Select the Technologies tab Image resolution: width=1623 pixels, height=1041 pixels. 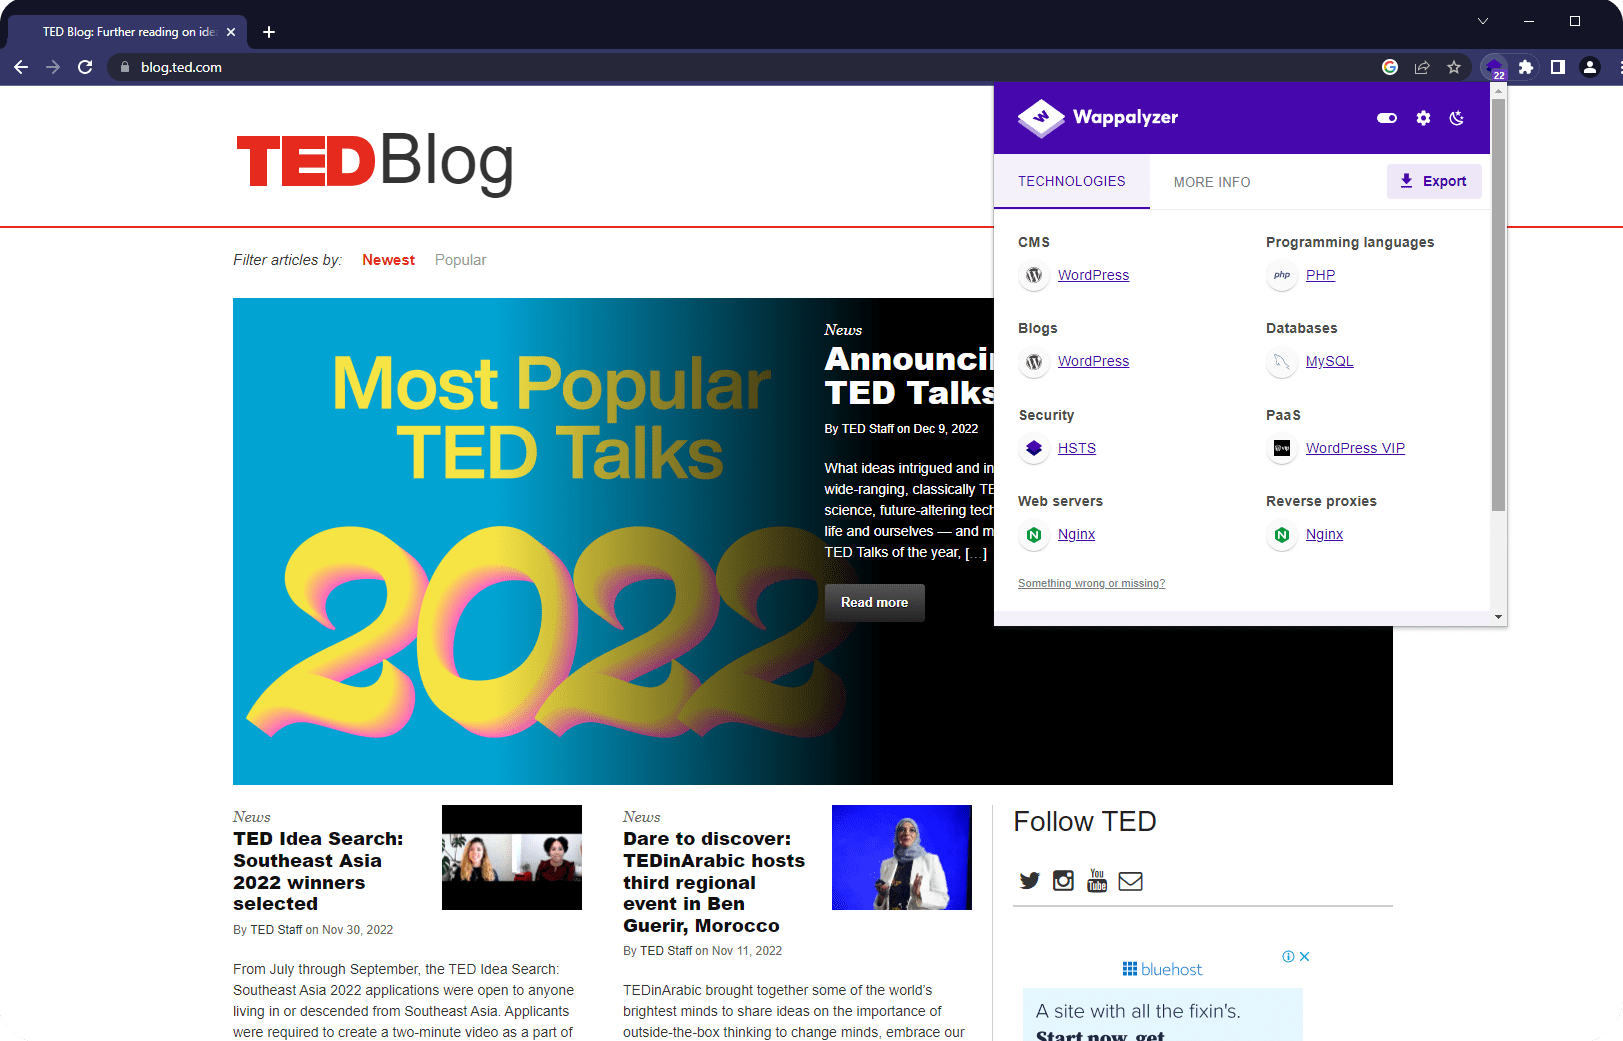click(1072, 181)
